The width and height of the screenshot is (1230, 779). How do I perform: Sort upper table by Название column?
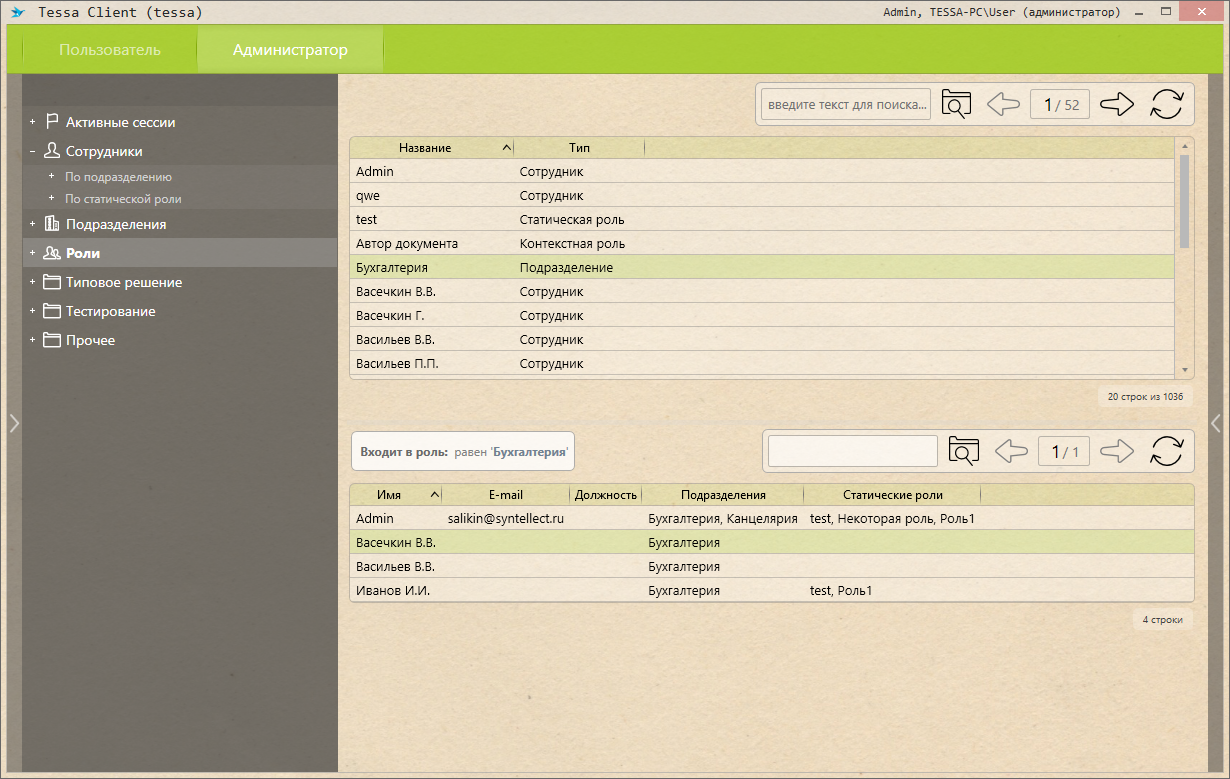pos(431,148)
